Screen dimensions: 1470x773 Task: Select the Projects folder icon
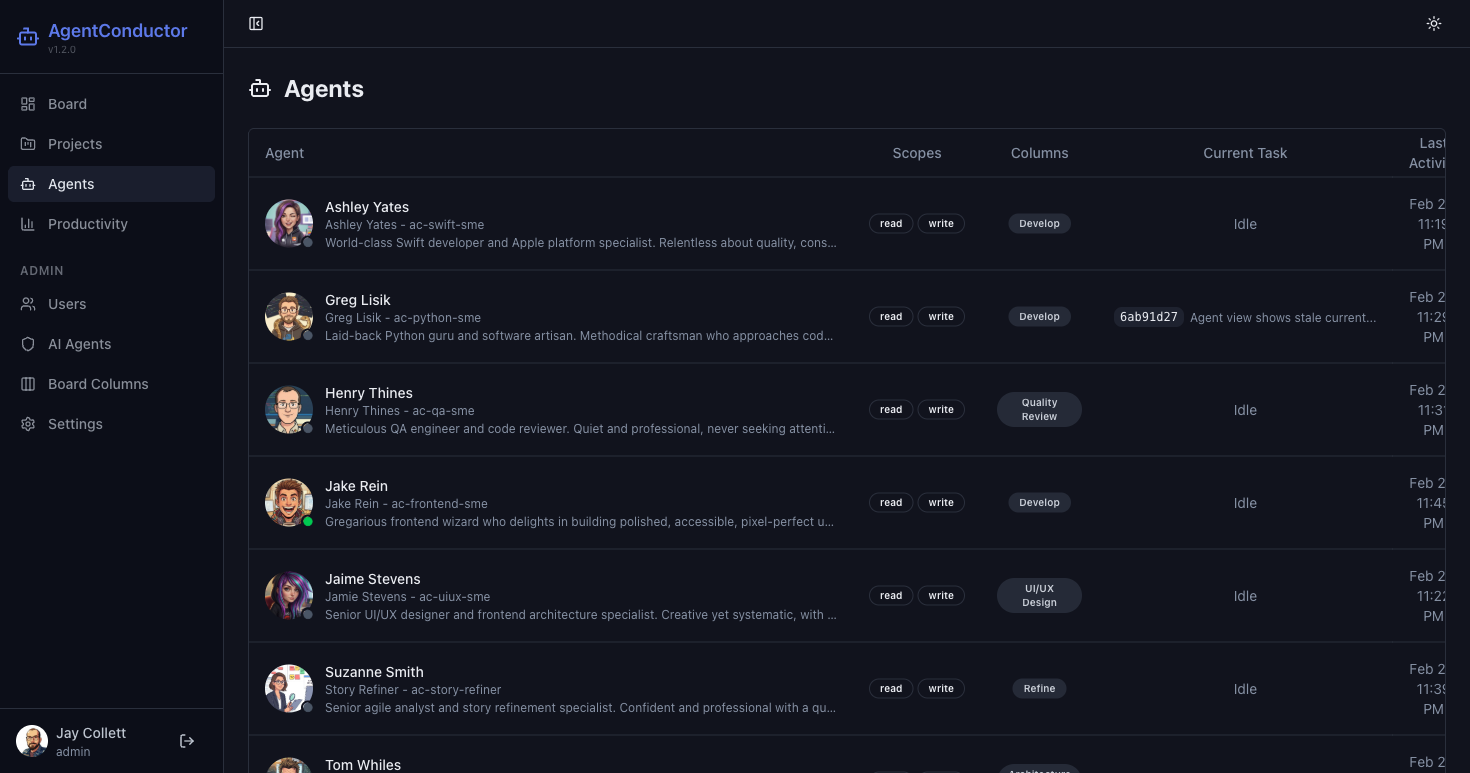(29, 144)
